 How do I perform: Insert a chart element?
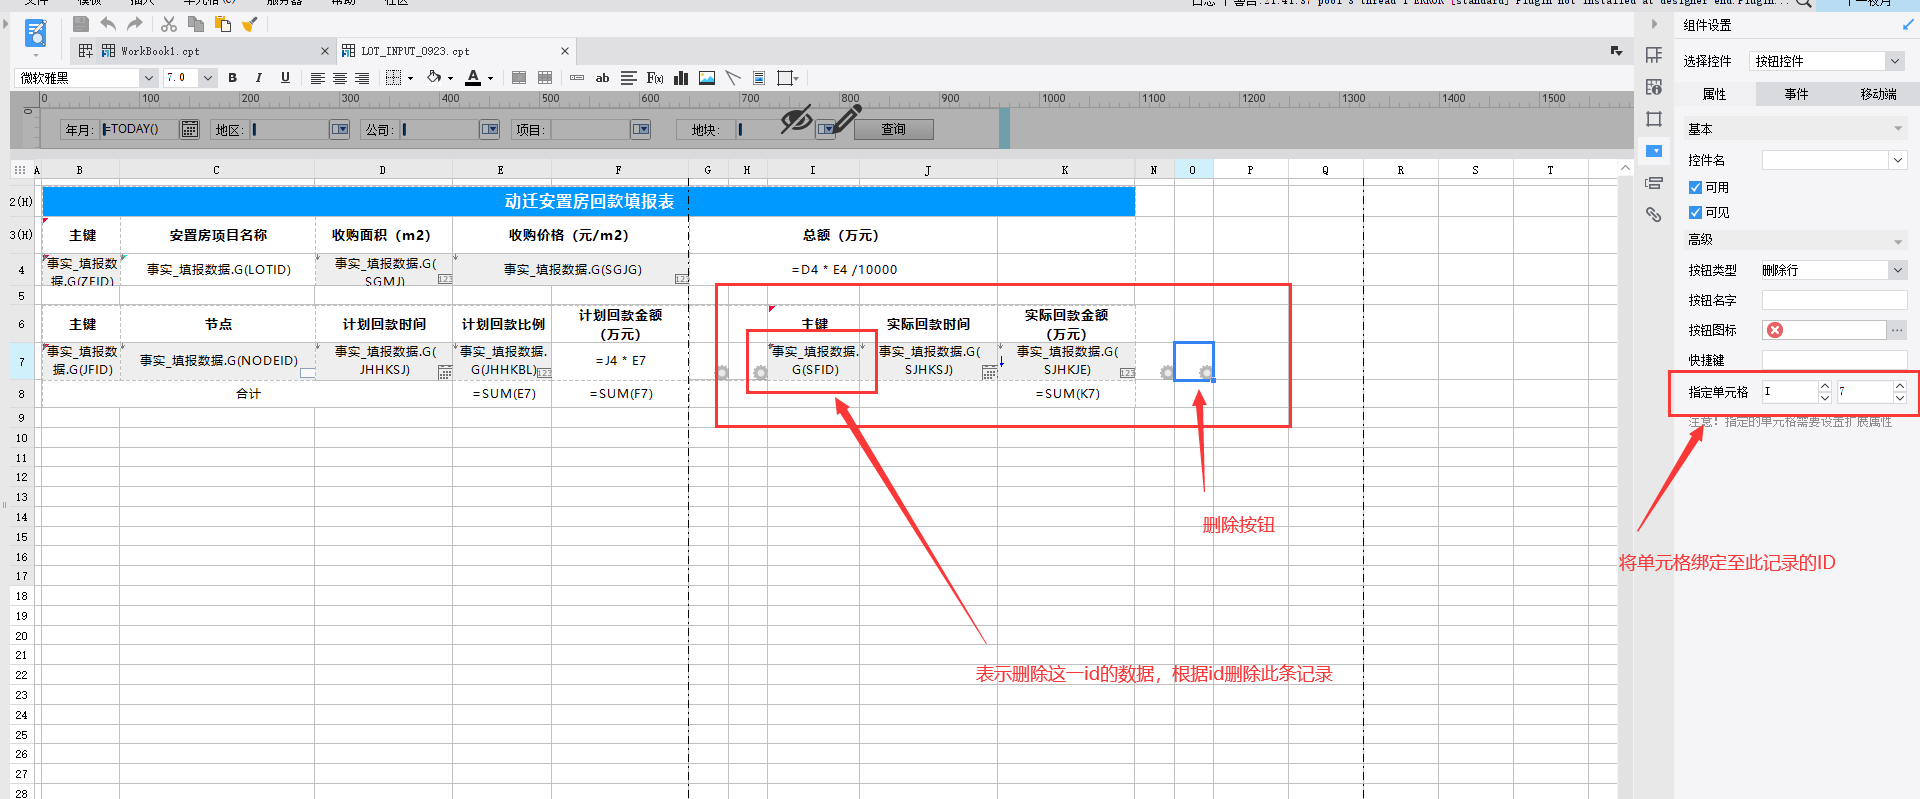(681, 78)
